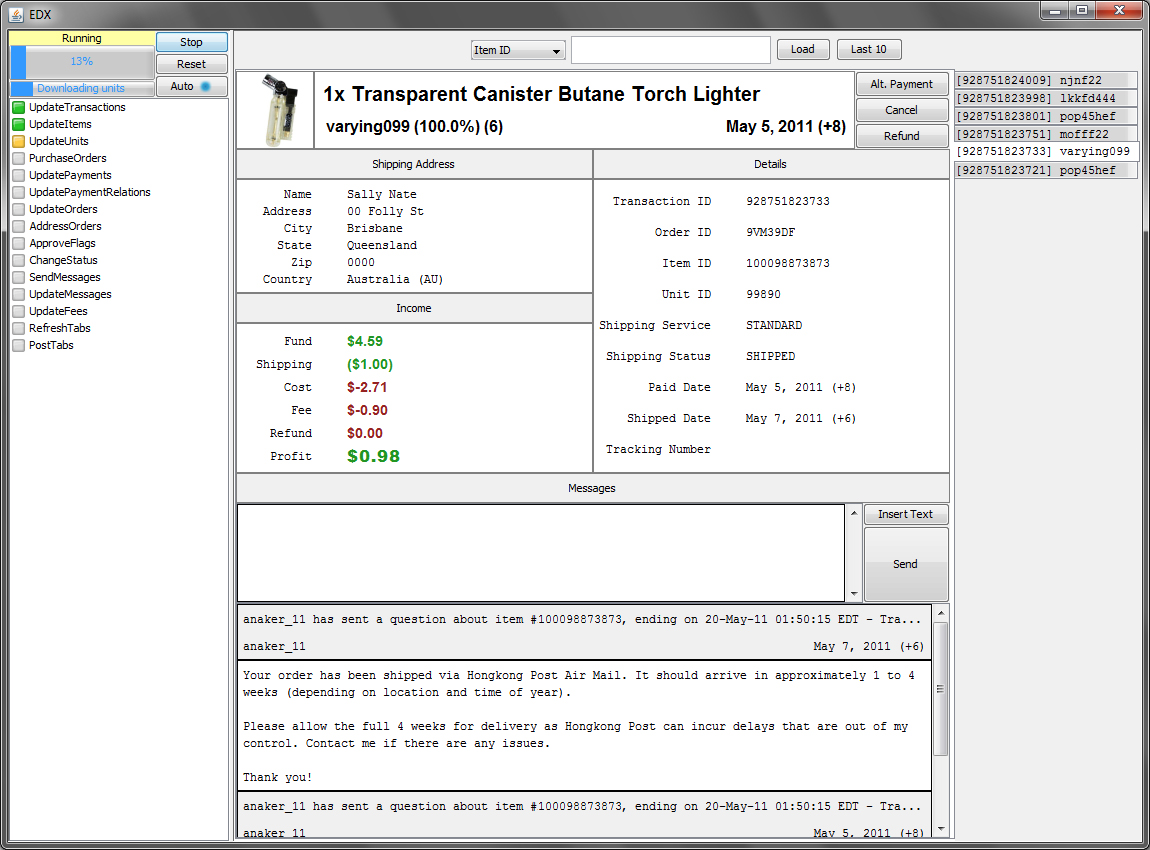Click the message box scroll up arrow
Image resolution: width=1150 pixels, height=850 pixels.
pos(854,514)
